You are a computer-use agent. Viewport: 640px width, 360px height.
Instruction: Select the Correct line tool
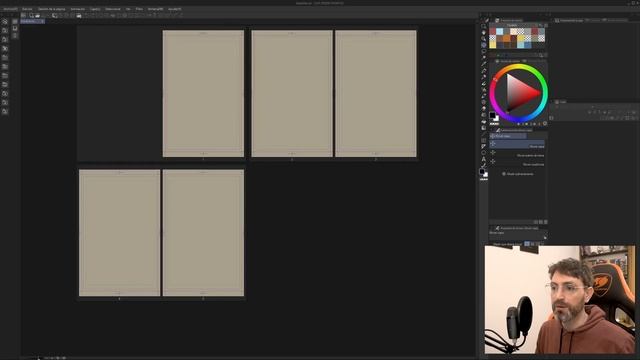484,164
